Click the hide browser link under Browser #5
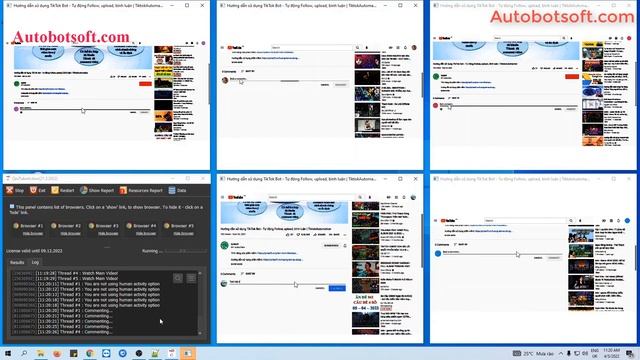This screenshot has height=360, width=640. [x=183, y=234]
